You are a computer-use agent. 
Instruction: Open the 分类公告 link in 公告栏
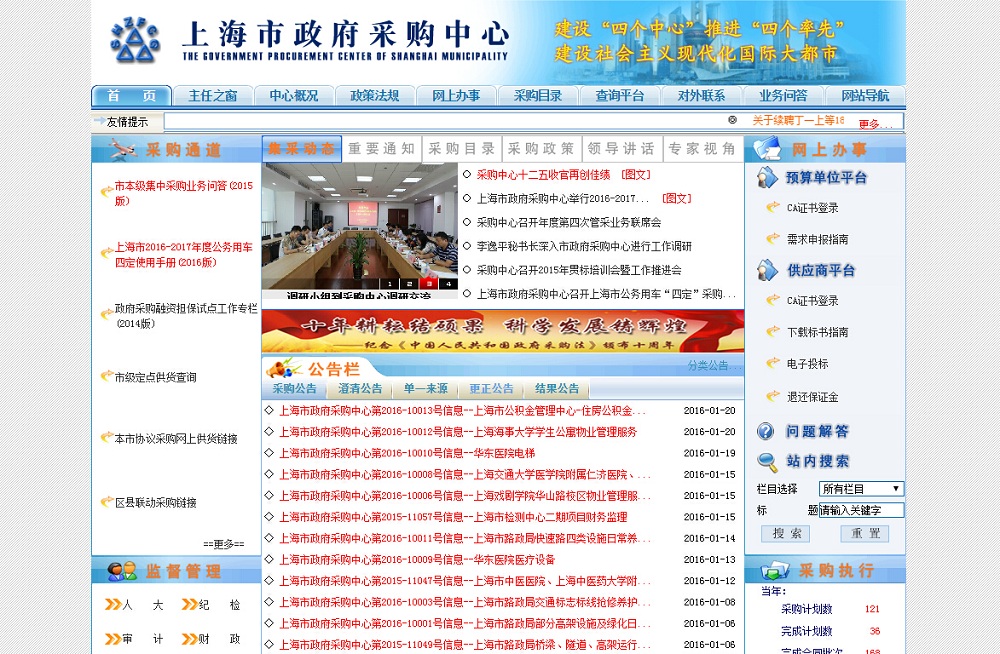[714, 366]
